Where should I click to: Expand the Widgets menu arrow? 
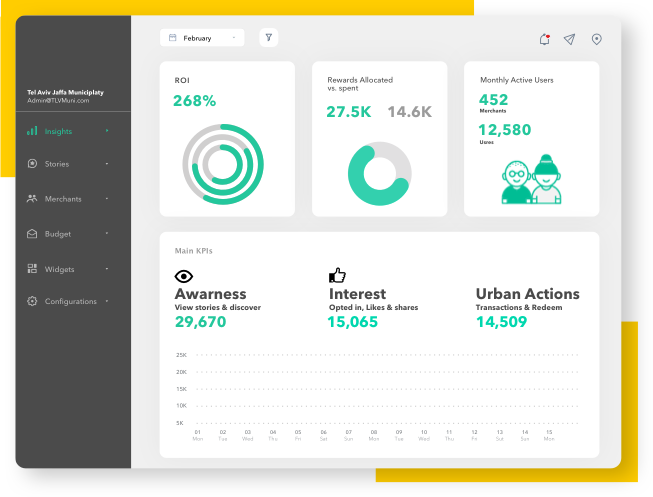click(107, 269)
